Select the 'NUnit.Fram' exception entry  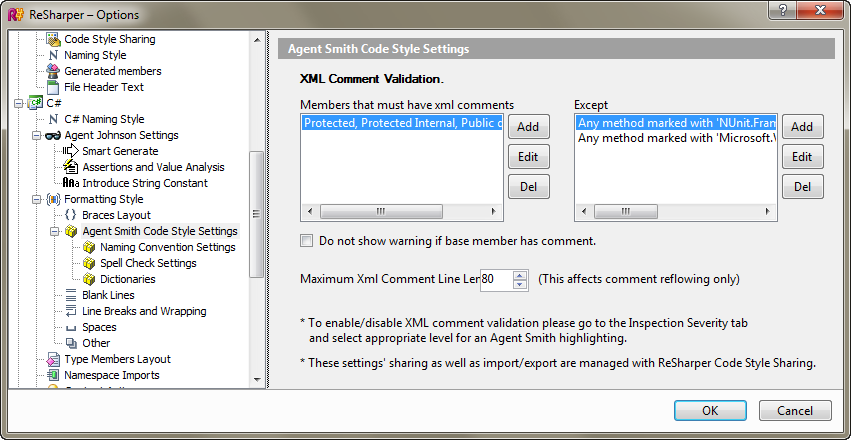pyautogui.click(x=676, y=123)
